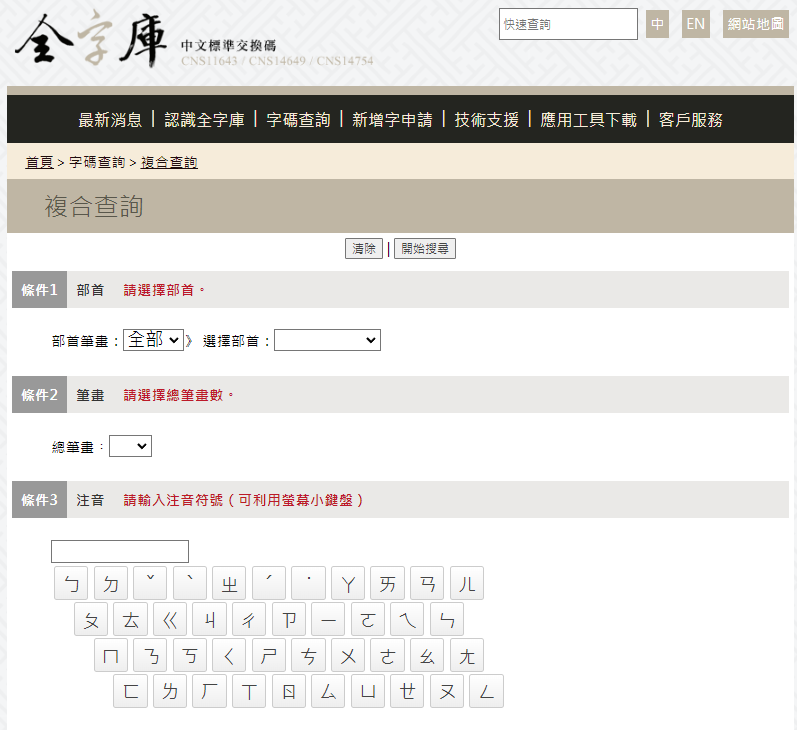Click the ㄌ key

[x=170, y=691]
